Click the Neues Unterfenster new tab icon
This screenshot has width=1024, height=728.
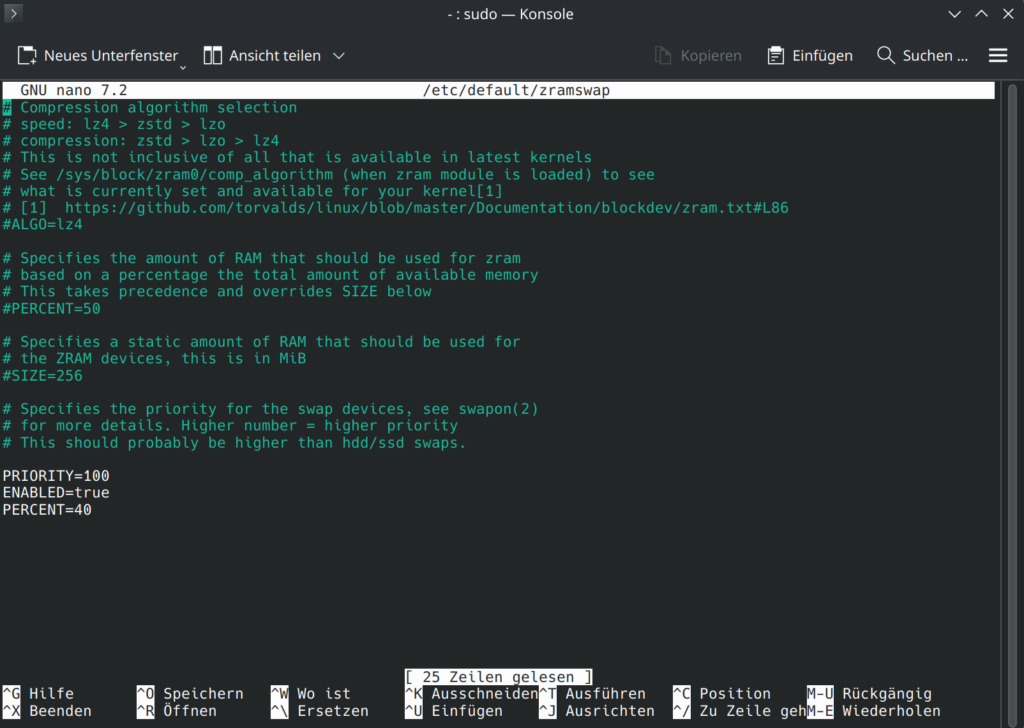pos(27,56)
